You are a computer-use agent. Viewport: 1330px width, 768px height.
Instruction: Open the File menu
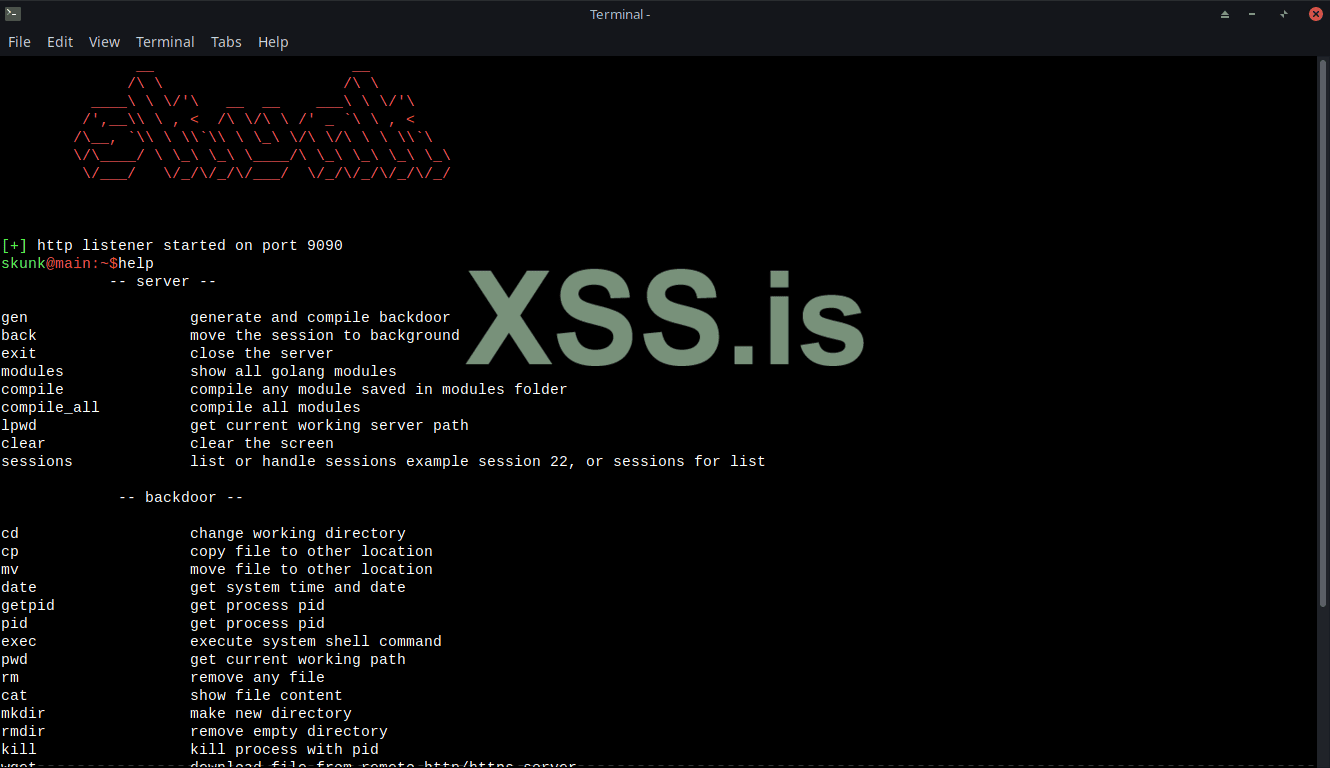pyautogui.click(x=19, y=42)
